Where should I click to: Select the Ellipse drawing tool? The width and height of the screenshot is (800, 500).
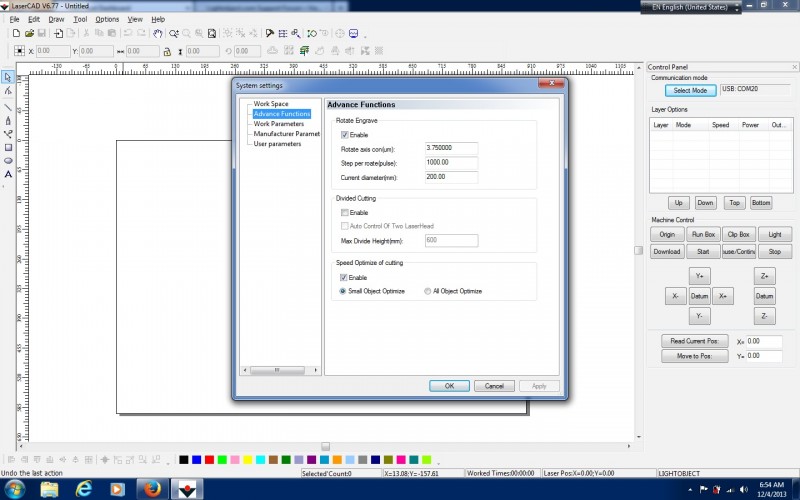click(x=8, y=160)
